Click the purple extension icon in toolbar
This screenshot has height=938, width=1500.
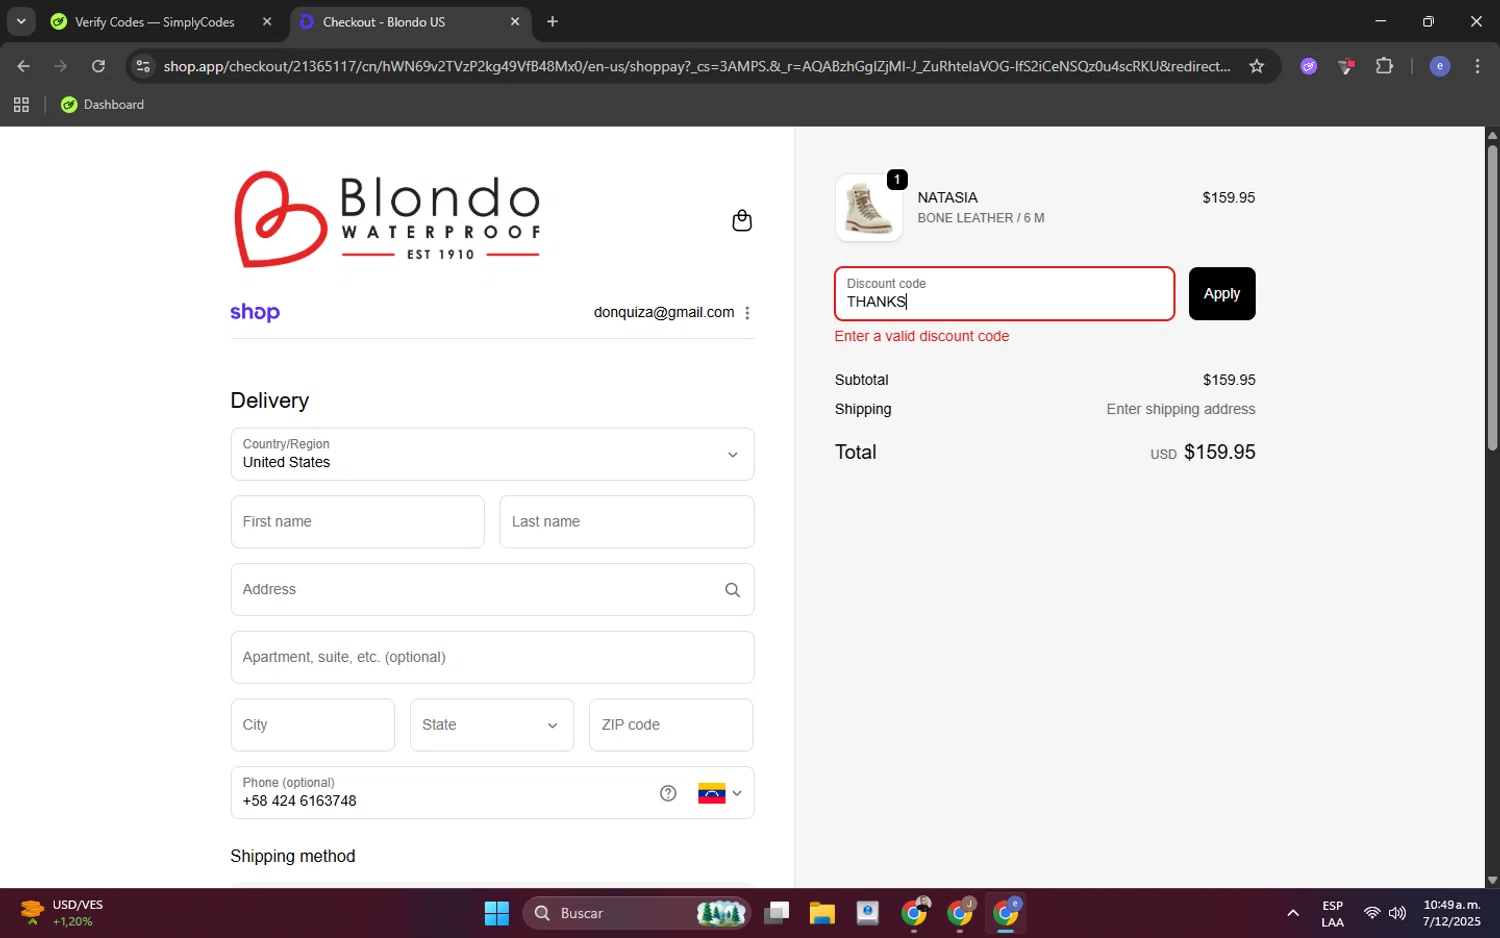tap(1308, 66)
